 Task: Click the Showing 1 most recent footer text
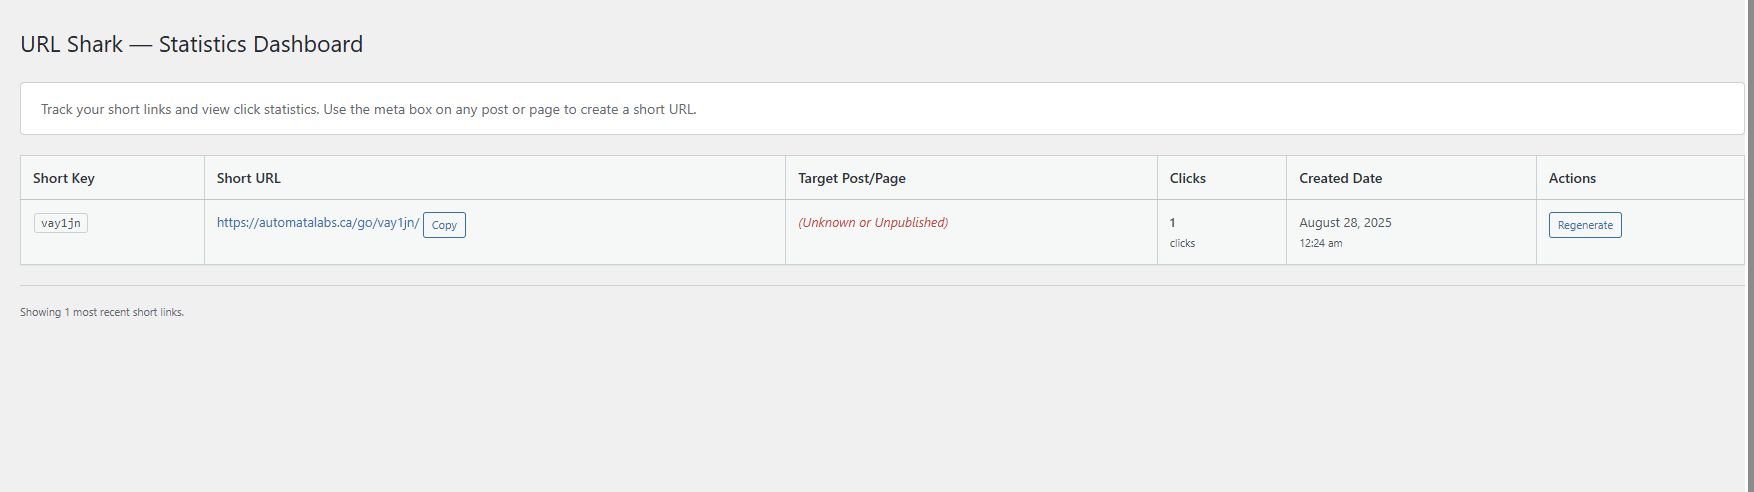tap(102, 312)
